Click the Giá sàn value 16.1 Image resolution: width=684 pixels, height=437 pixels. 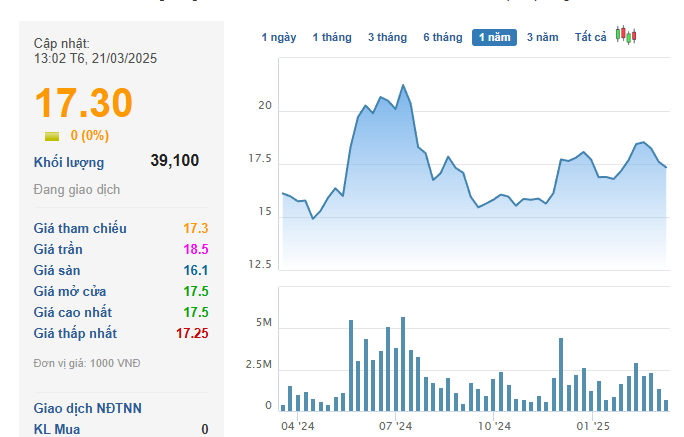(195, 270)
